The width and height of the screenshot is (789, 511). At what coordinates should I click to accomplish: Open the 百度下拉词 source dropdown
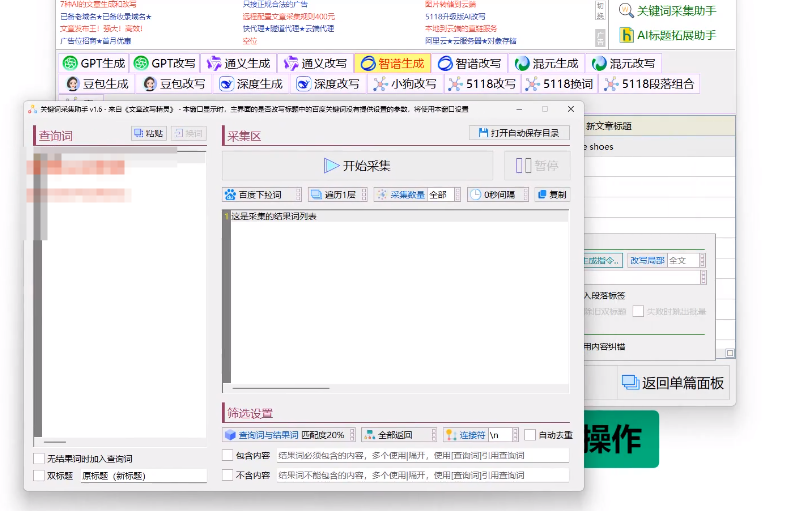pos(262,195)
